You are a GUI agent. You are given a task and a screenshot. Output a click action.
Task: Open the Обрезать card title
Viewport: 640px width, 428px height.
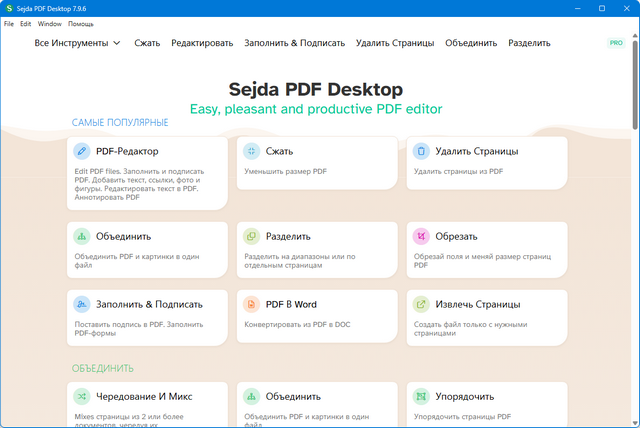[456, 237]
